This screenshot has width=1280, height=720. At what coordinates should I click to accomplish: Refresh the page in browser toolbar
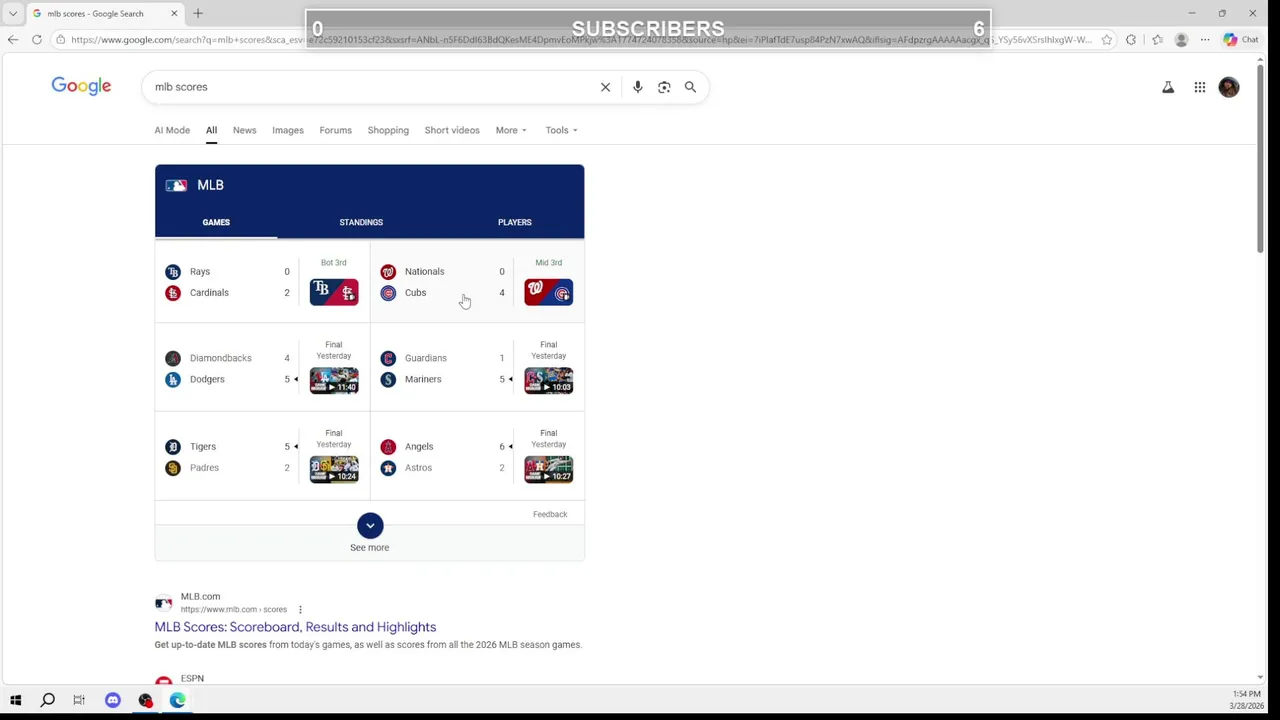pyautogui.click(x=37, y=40)
